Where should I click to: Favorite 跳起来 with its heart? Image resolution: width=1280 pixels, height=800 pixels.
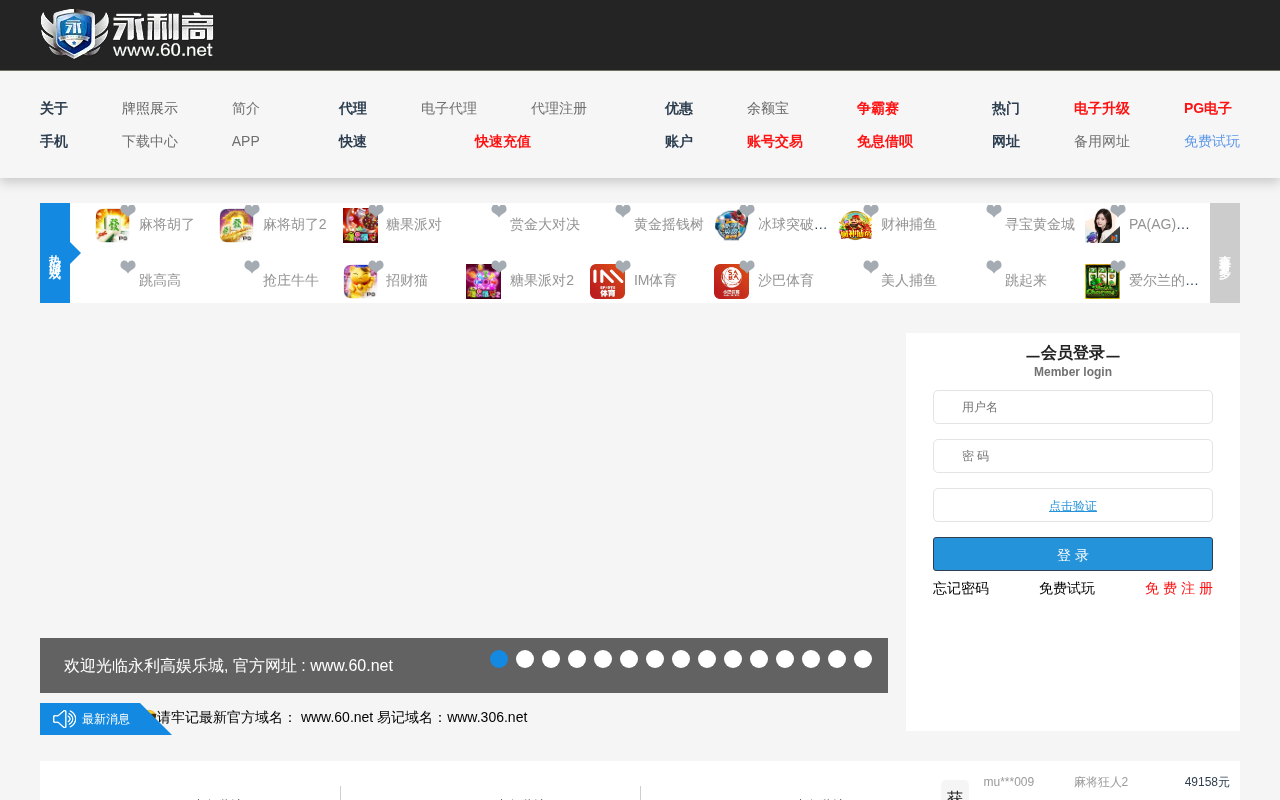click(994, 267)
